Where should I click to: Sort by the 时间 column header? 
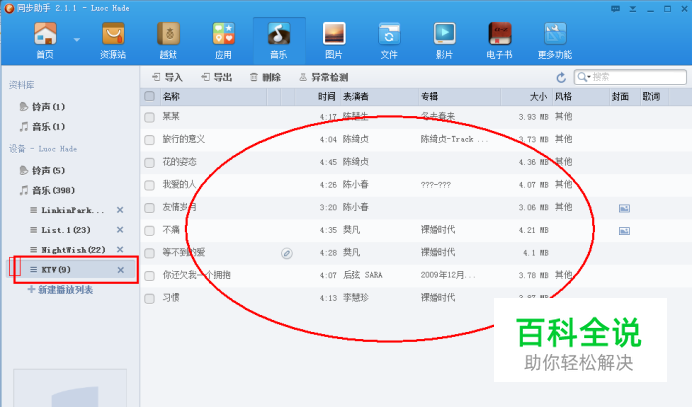pyautogui.click(x=317, y=96)
